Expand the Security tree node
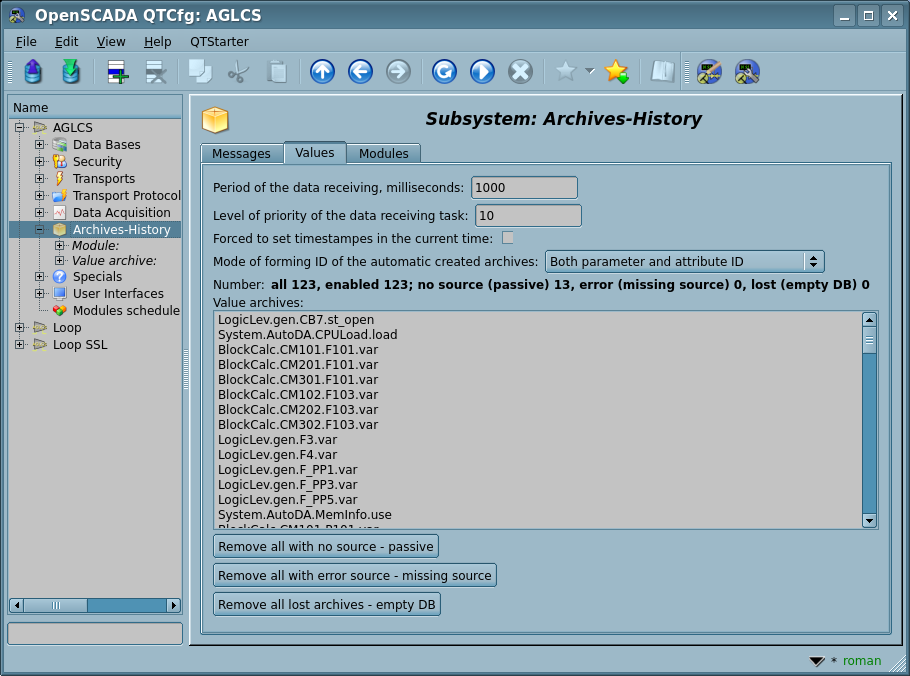 coord(39,161)
